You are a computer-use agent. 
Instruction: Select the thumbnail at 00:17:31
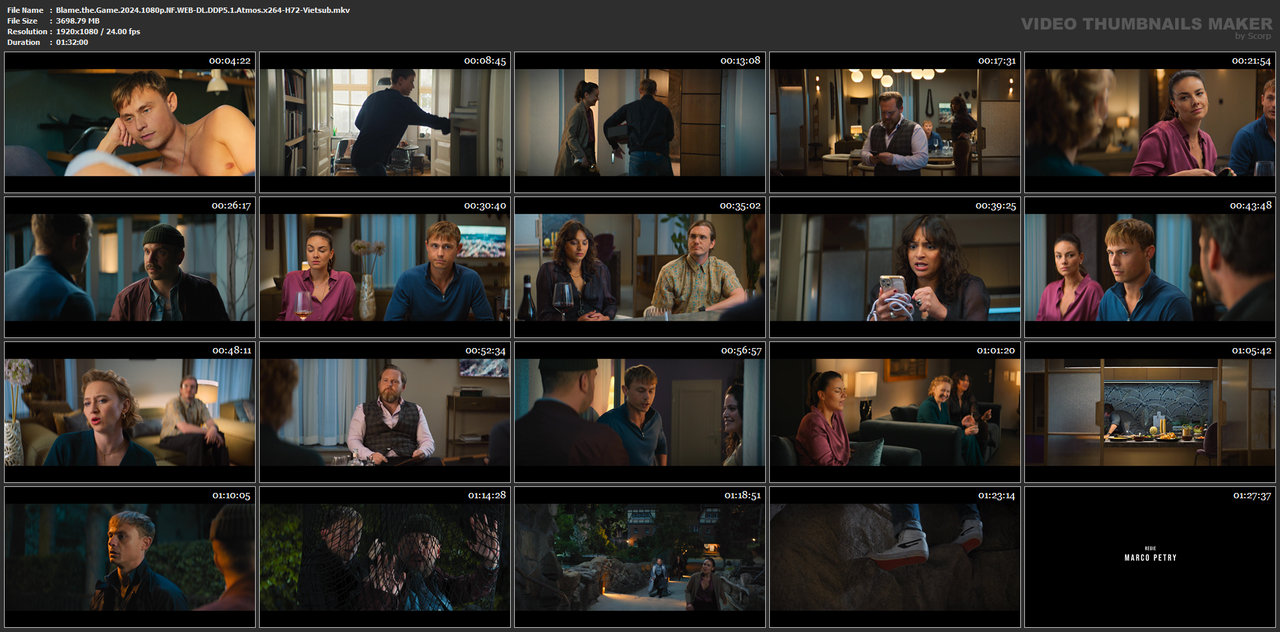(895, 122)
